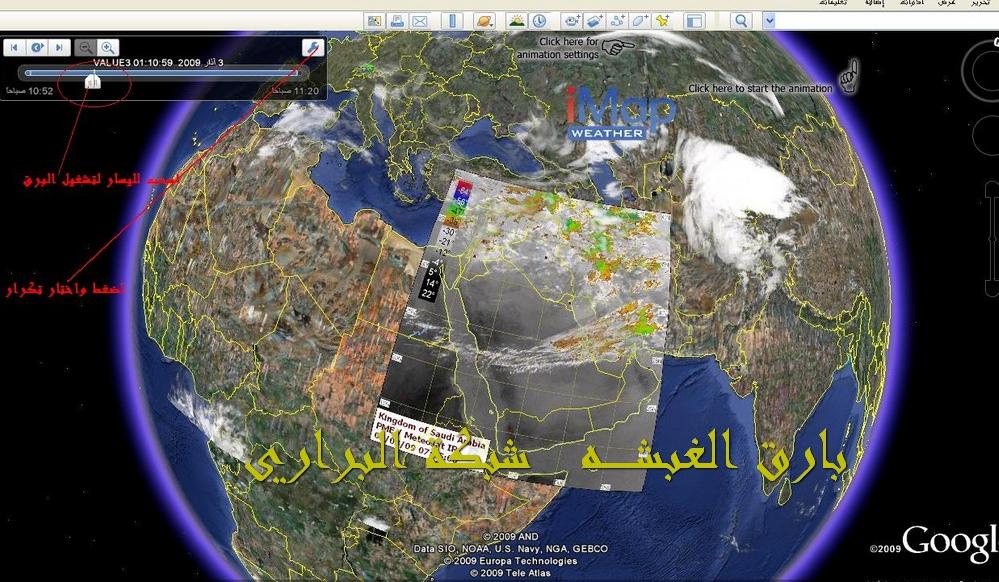
Task: Add a placemark with yellow pushpin icon
Action: tap(662, 21)
